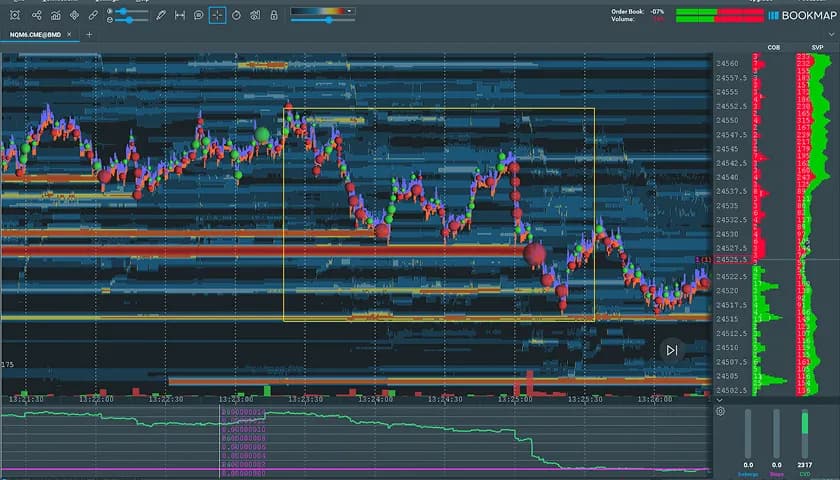This screenshot has width=840, height=480.
Task: Click the 24530 price label
Action: pos(727,234)
